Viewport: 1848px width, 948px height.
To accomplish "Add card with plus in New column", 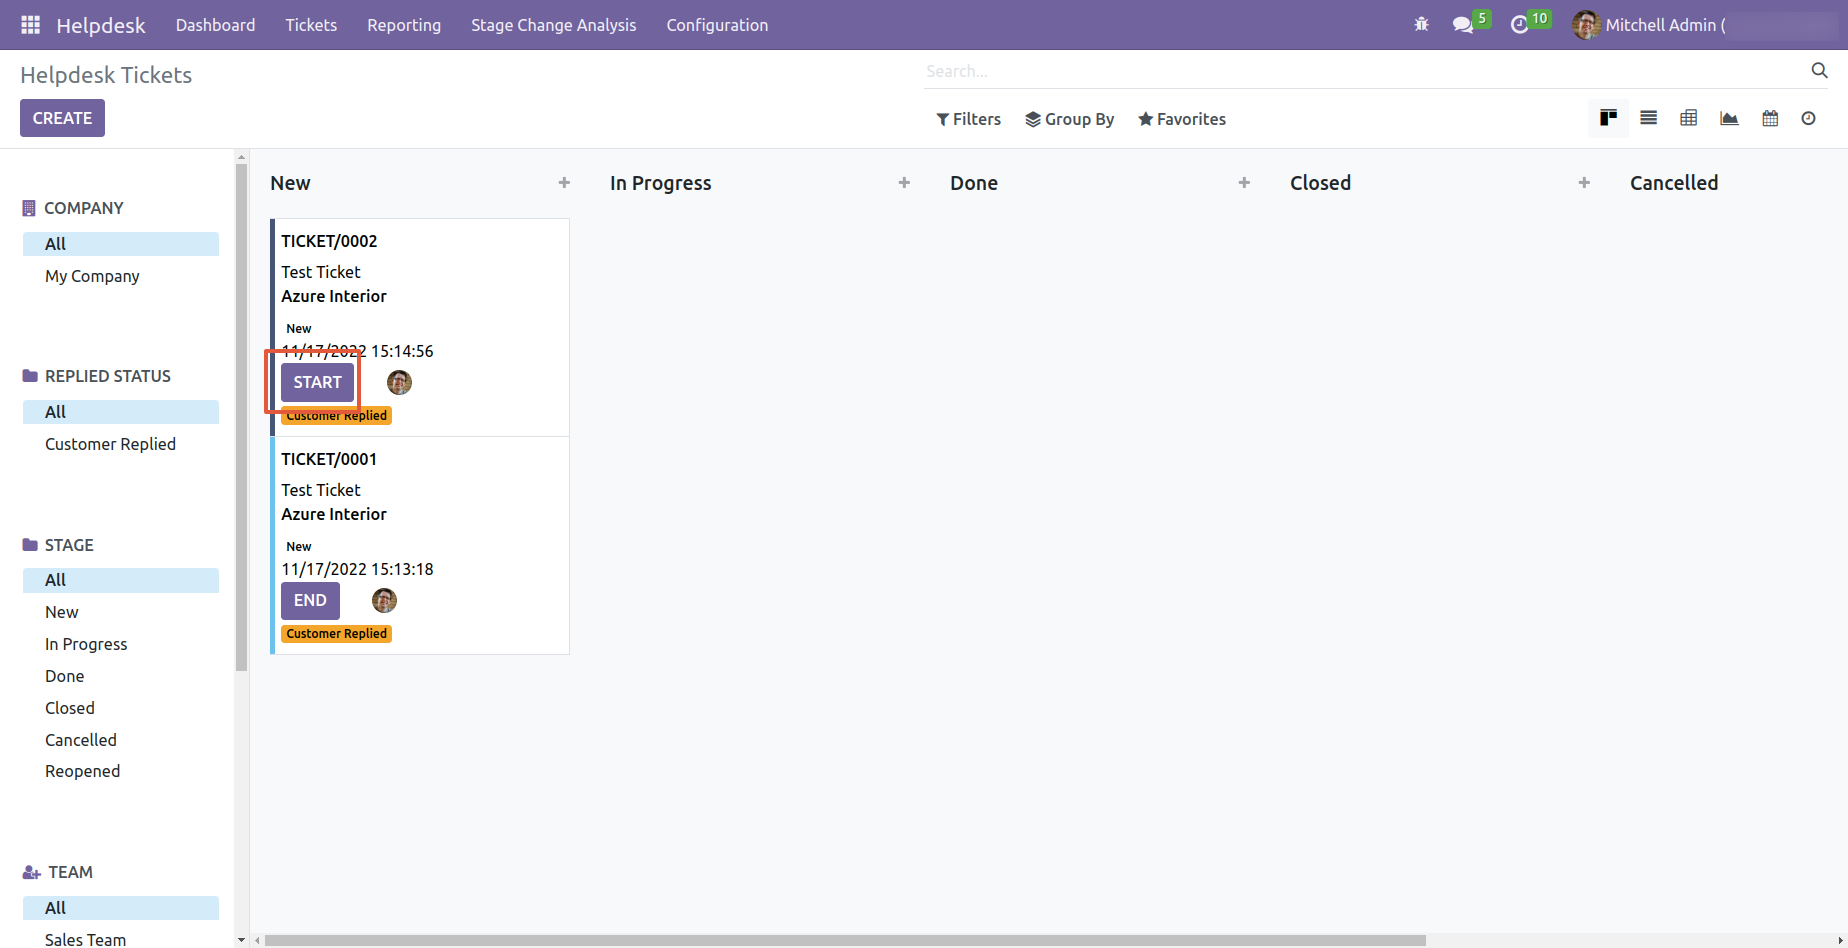I will 564,183.
